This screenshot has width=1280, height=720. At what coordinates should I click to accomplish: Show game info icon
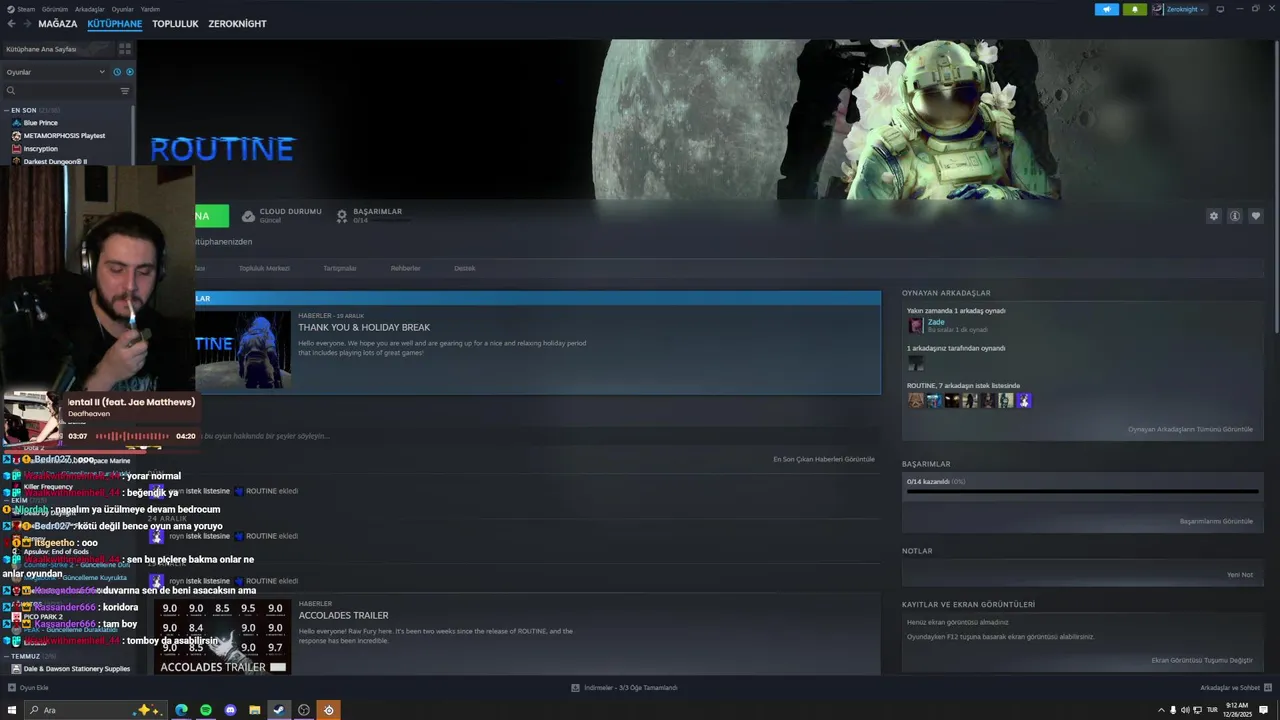pyautogui.click(x=1235, y=216)
